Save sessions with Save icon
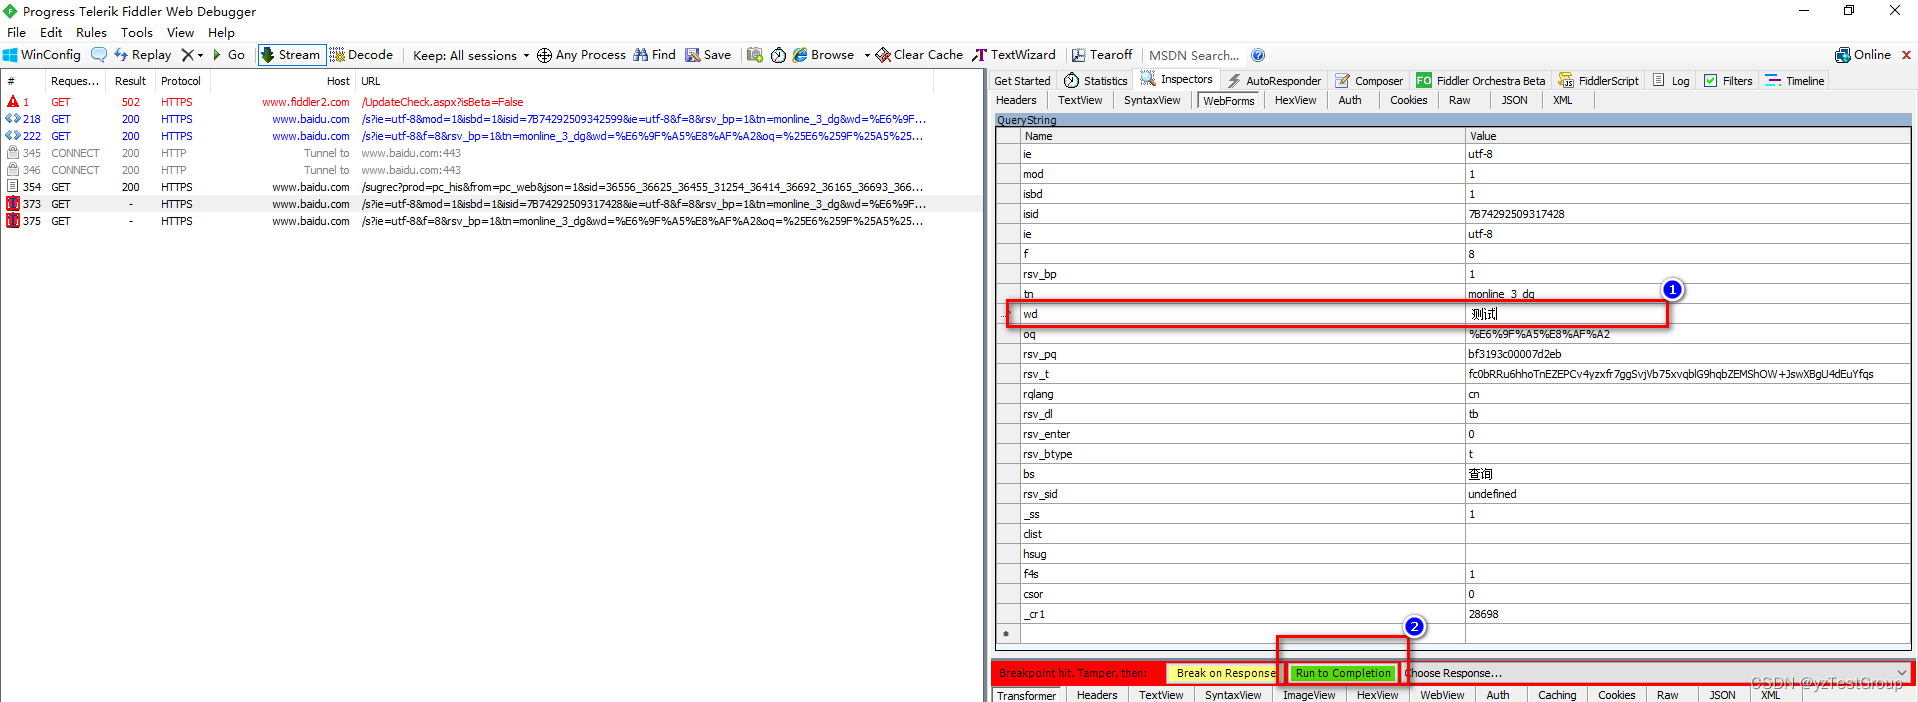 708,55
